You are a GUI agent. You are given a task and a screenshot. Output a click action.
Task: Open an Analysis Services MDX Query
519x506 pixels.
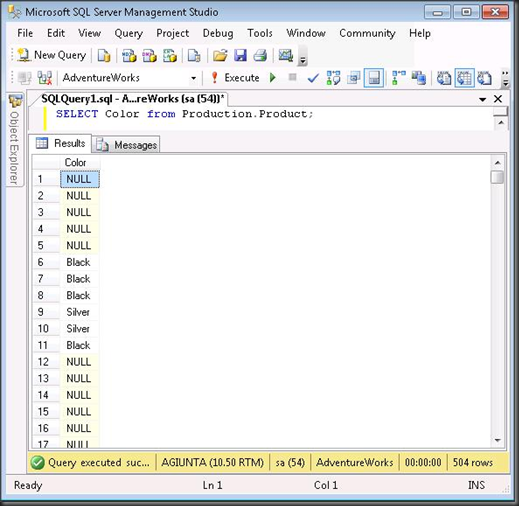click(x=129, y=55)
